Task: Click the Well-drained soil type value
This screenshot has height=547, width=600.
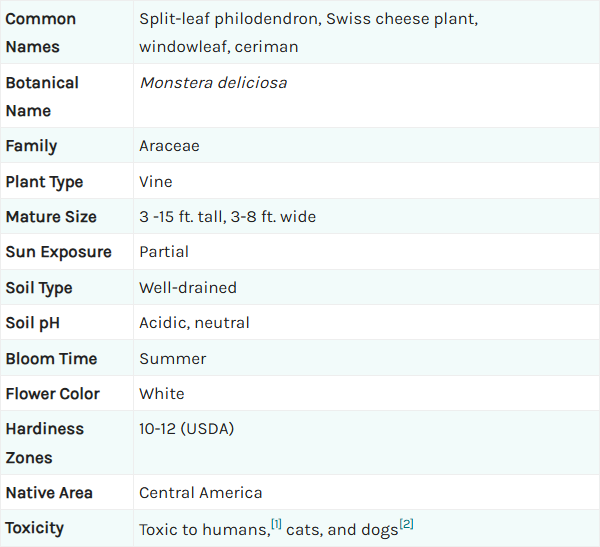Action: [188, 287]
